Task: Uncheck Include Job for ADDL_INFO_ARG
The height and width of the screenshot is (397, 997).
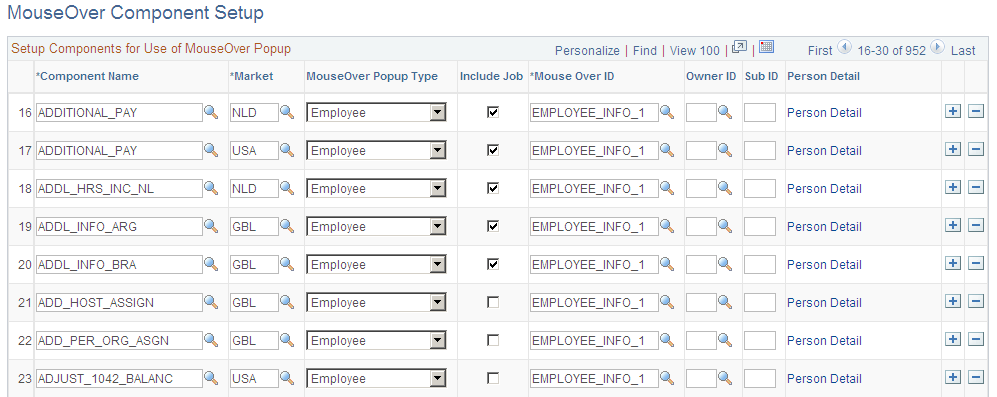Action: [x=493, y=226]
